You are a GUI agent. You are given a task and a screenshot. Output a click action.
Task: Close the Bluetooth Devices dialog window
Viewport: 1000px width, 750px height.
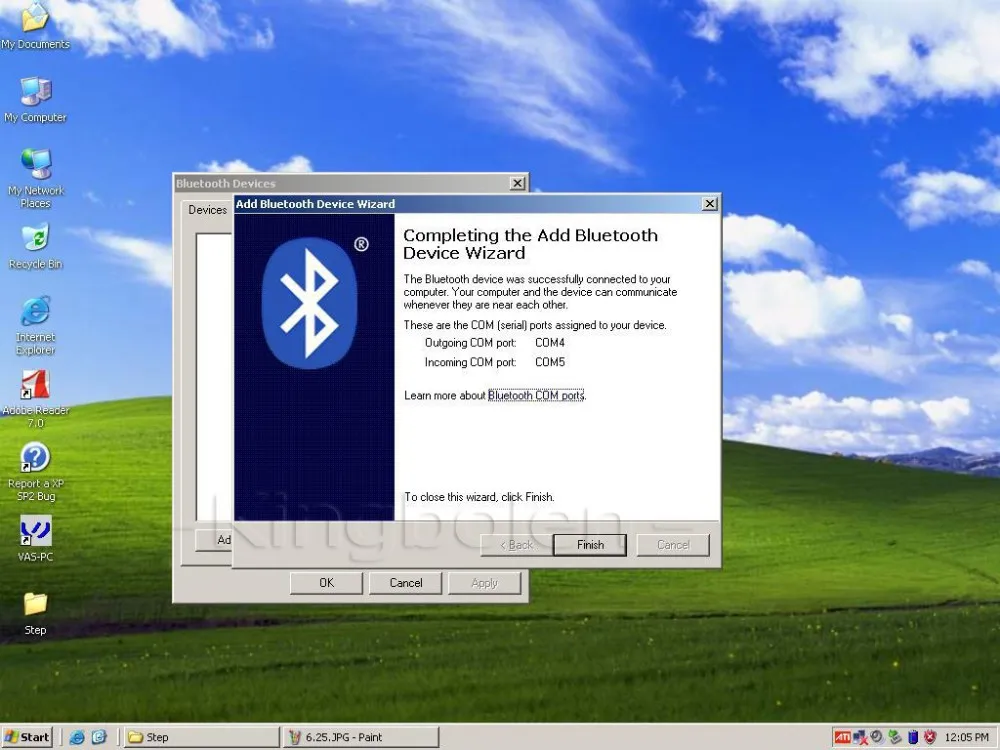point(518,183)
